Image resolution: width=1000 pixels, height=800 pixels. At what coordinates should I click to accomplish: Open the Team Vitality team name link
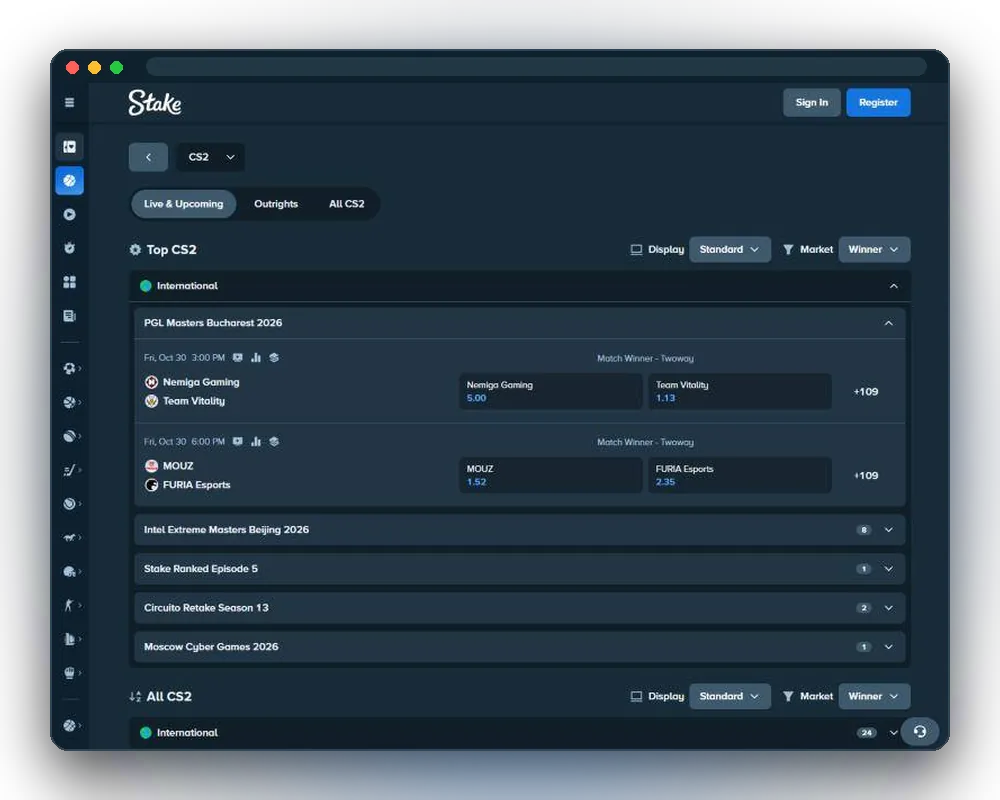point(194,401)
